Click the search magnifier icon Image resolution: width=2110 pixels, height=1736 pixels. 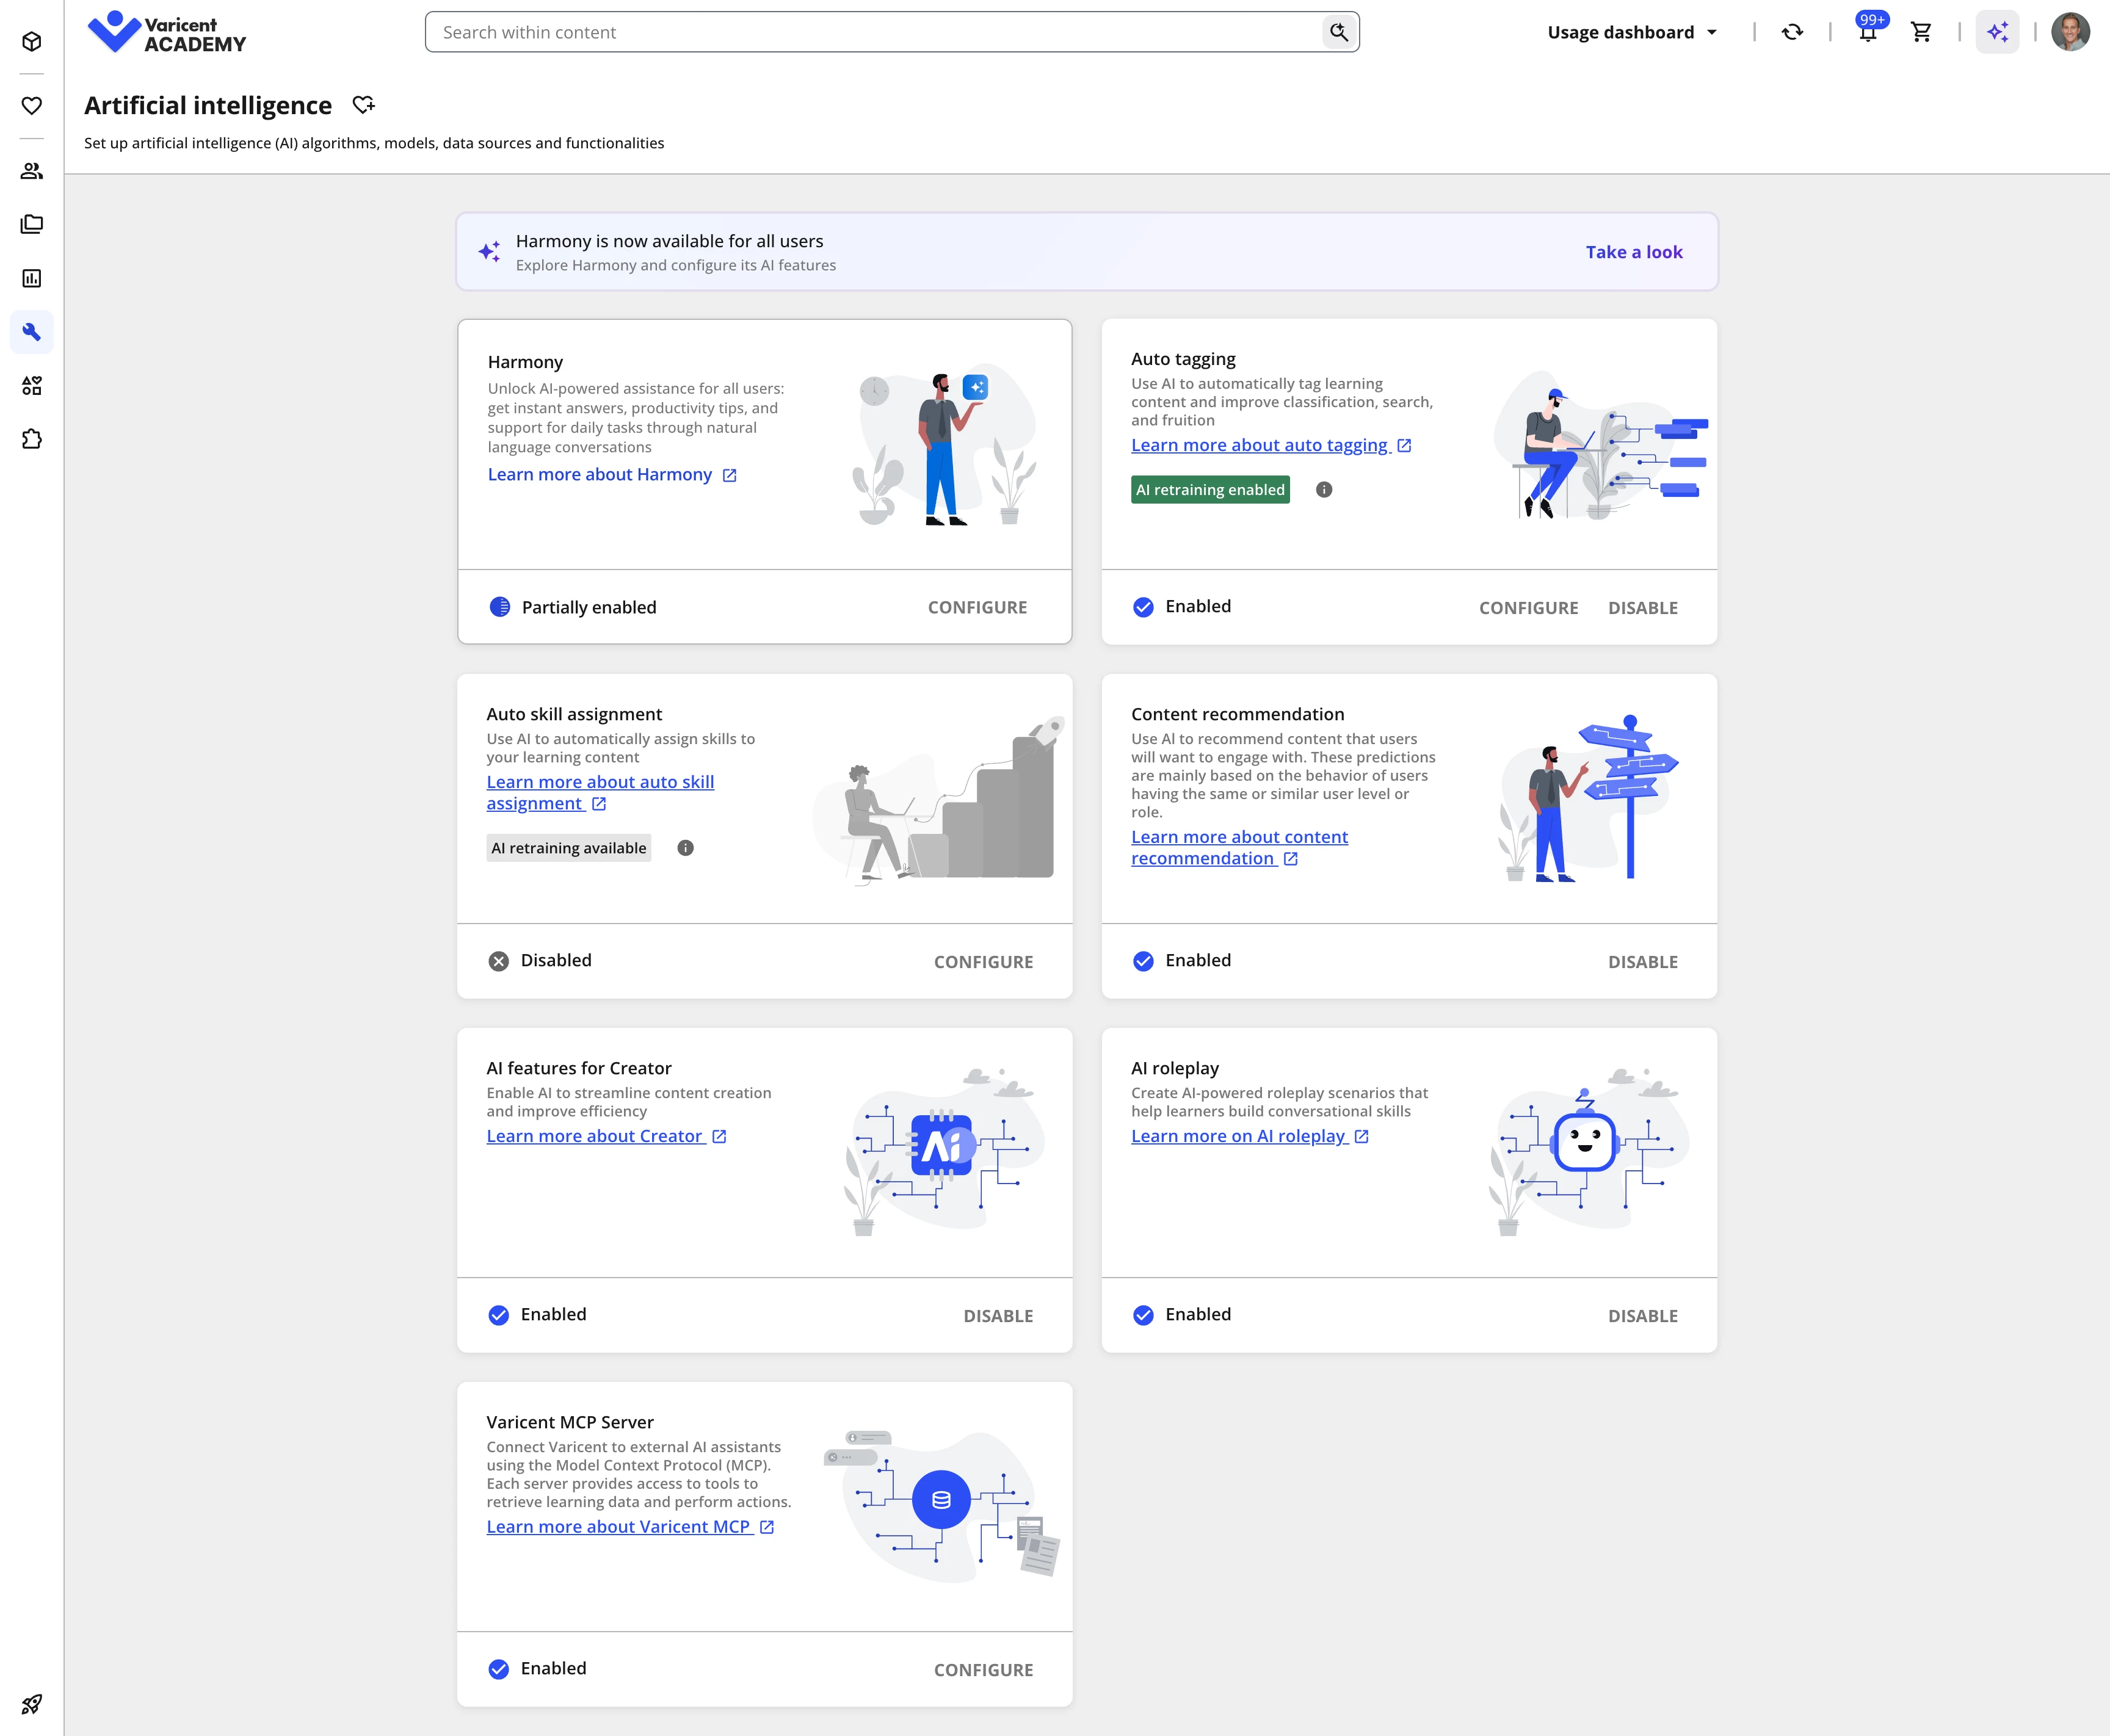point(1339,32)
